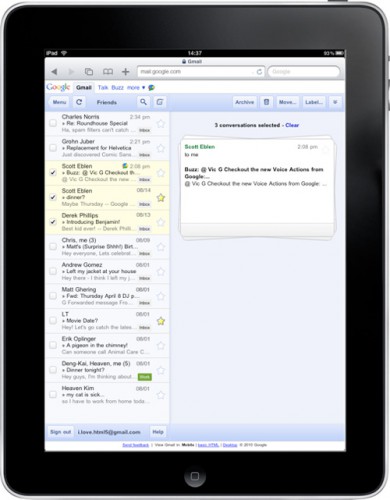
Task: Star the Charles Norris conversation
Action: (x=161, y=124)
